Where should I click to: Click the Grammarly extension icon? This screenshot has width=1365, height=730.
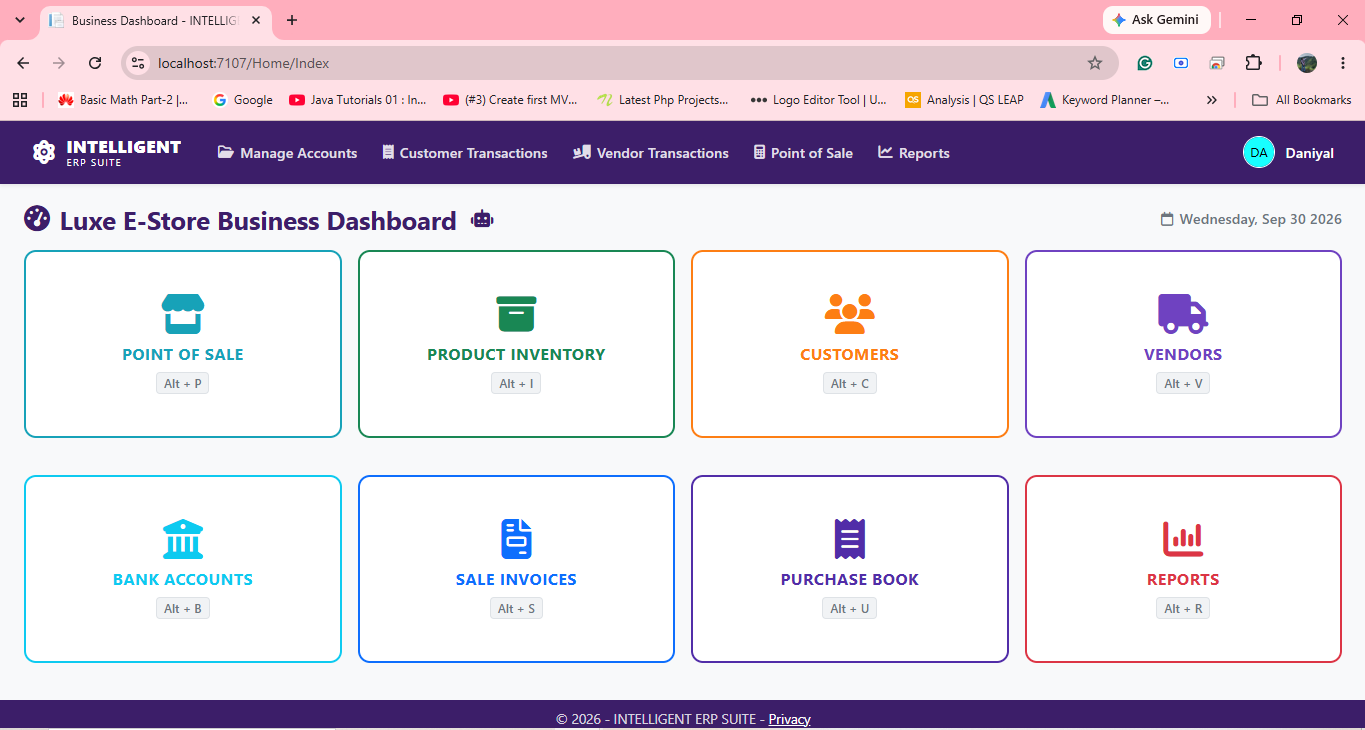(1145, 63)
